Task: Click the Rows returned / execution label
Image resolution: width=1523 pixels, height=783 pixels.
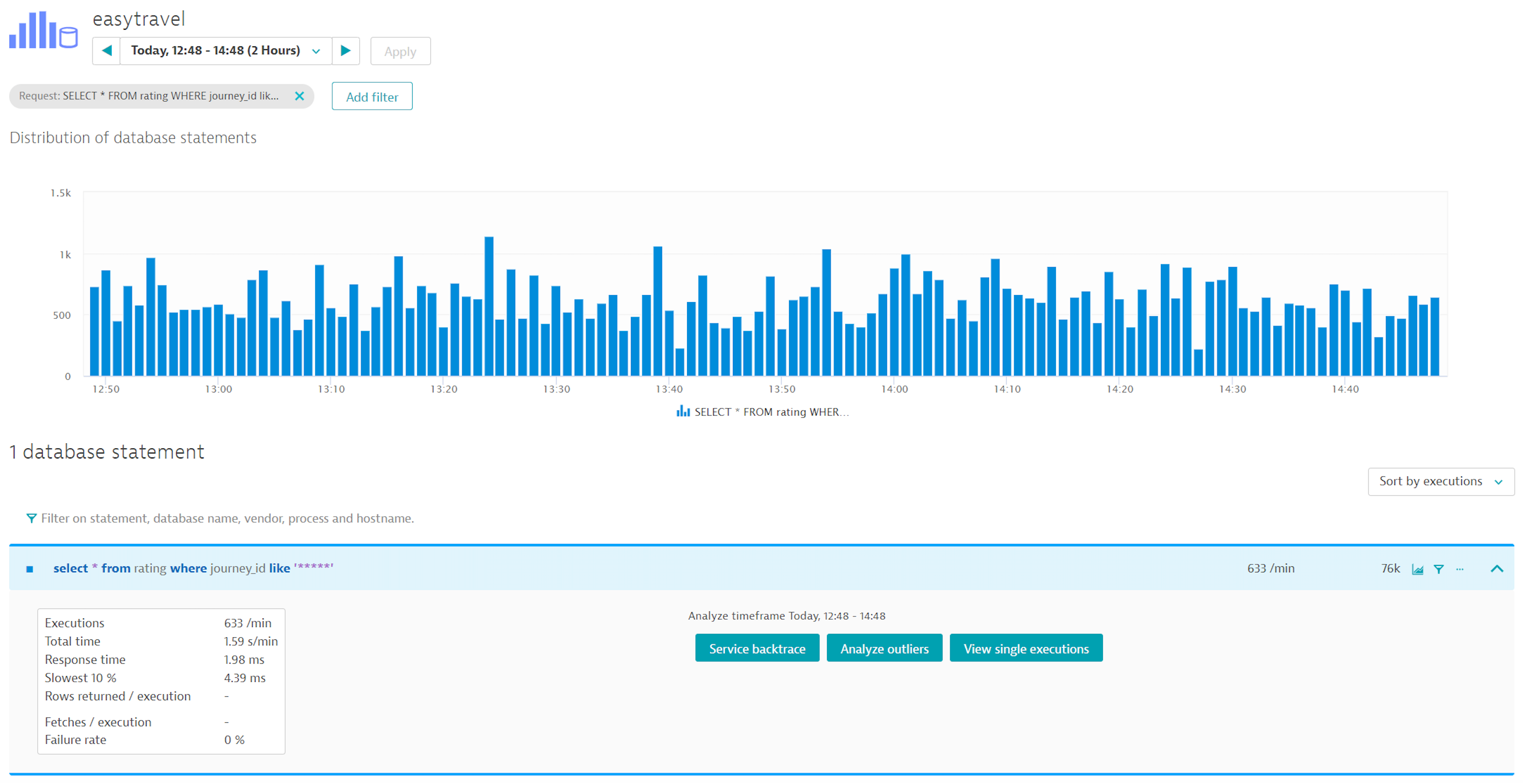Action: [x=118, y=695]
